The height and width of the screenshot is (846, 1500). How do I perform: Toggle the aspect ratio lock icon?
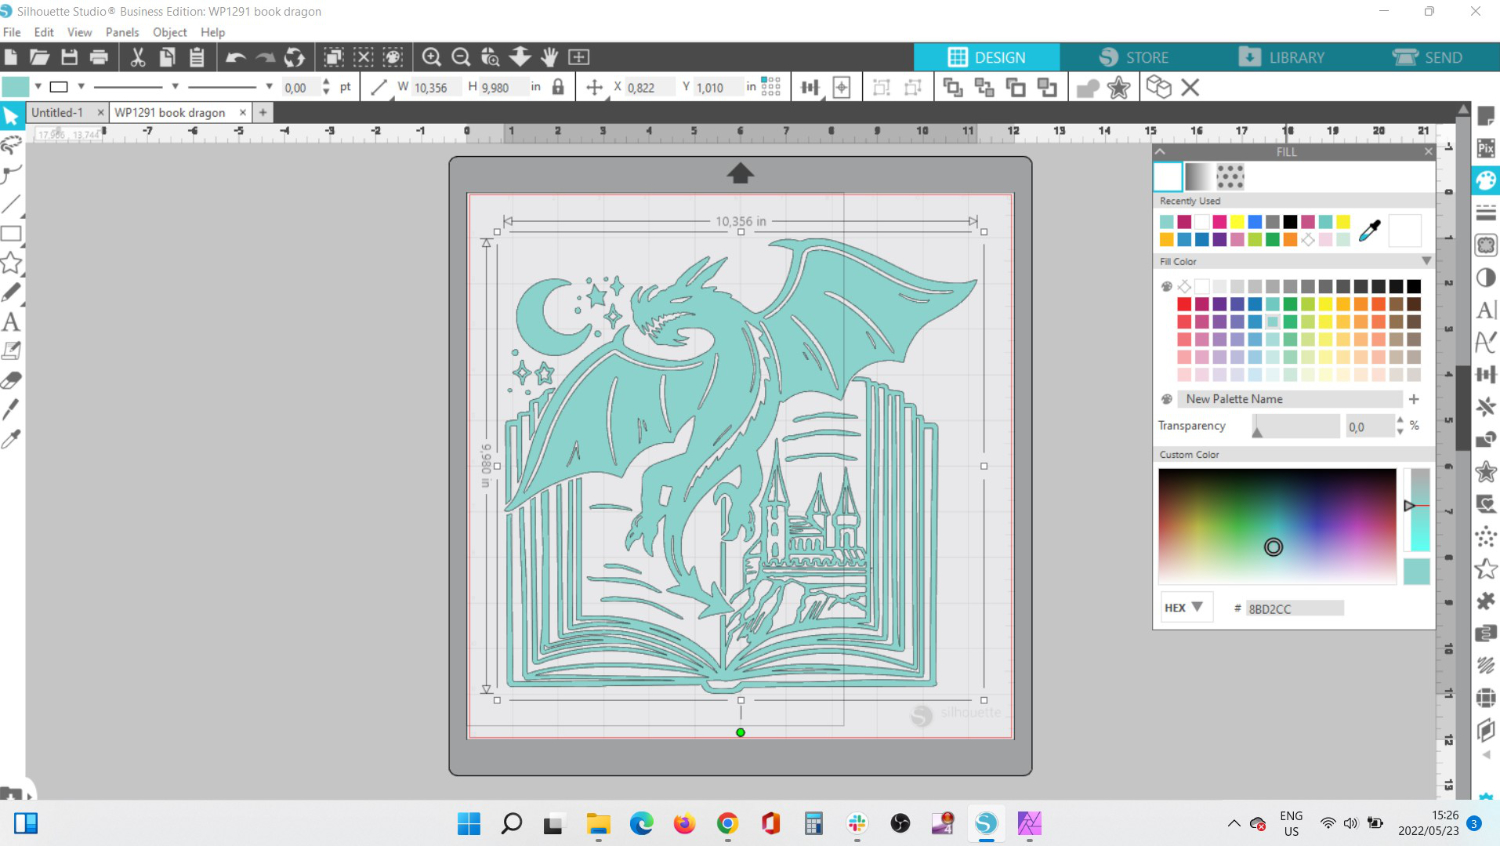point(558,87)
